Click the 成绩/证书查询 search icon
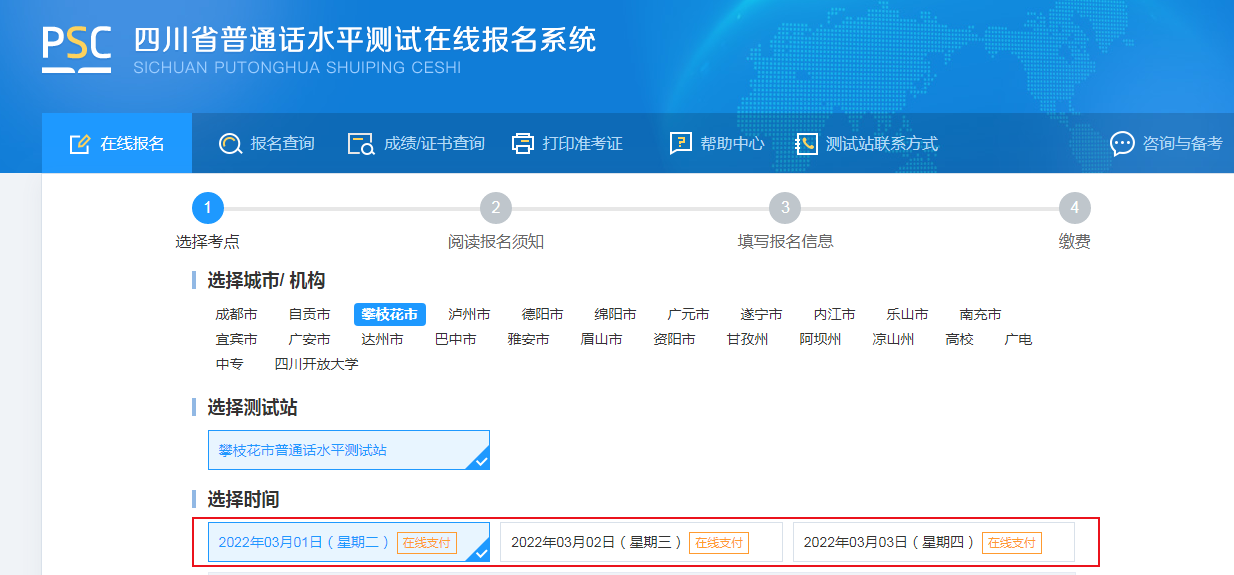1234x575 pixels. (x=360, y=144)
